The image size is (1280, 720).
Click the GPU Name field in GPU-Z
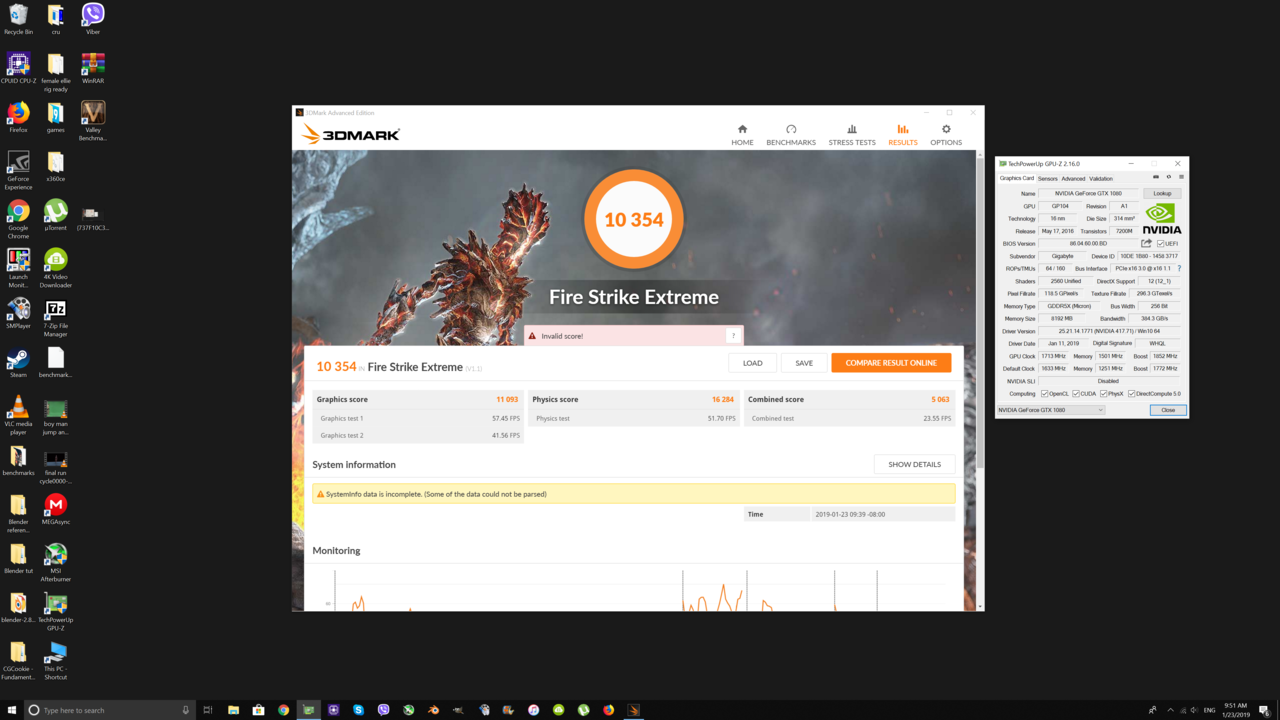[x=1088, y=194]
